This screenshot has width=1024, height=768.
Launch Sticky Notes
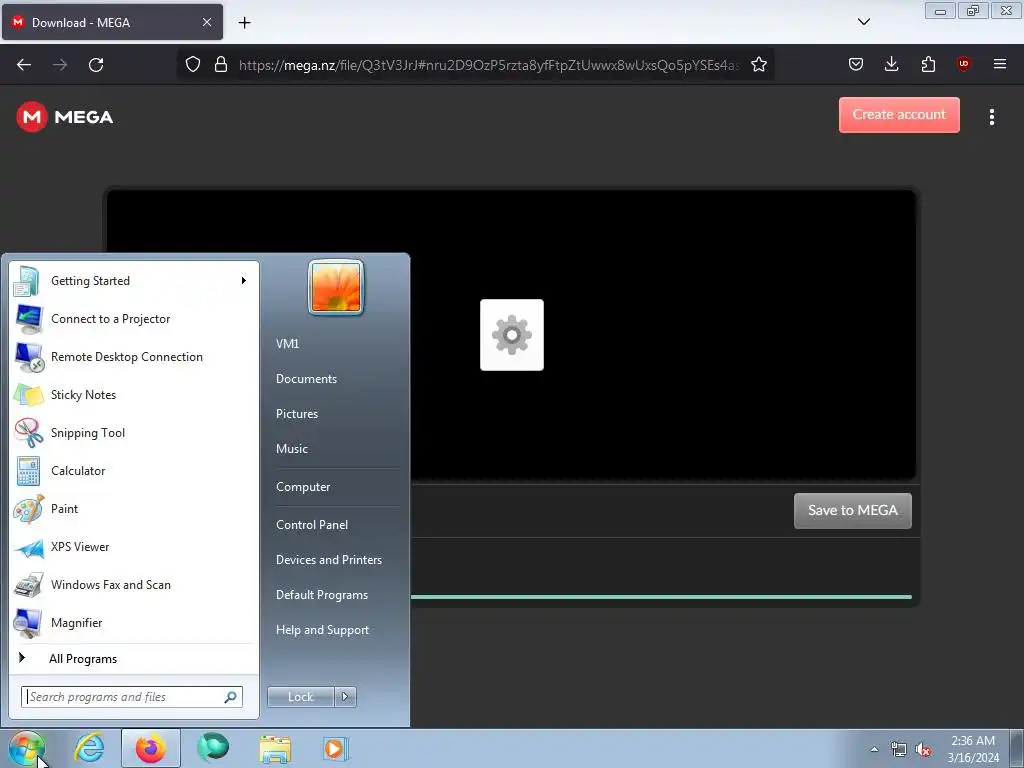134,394
